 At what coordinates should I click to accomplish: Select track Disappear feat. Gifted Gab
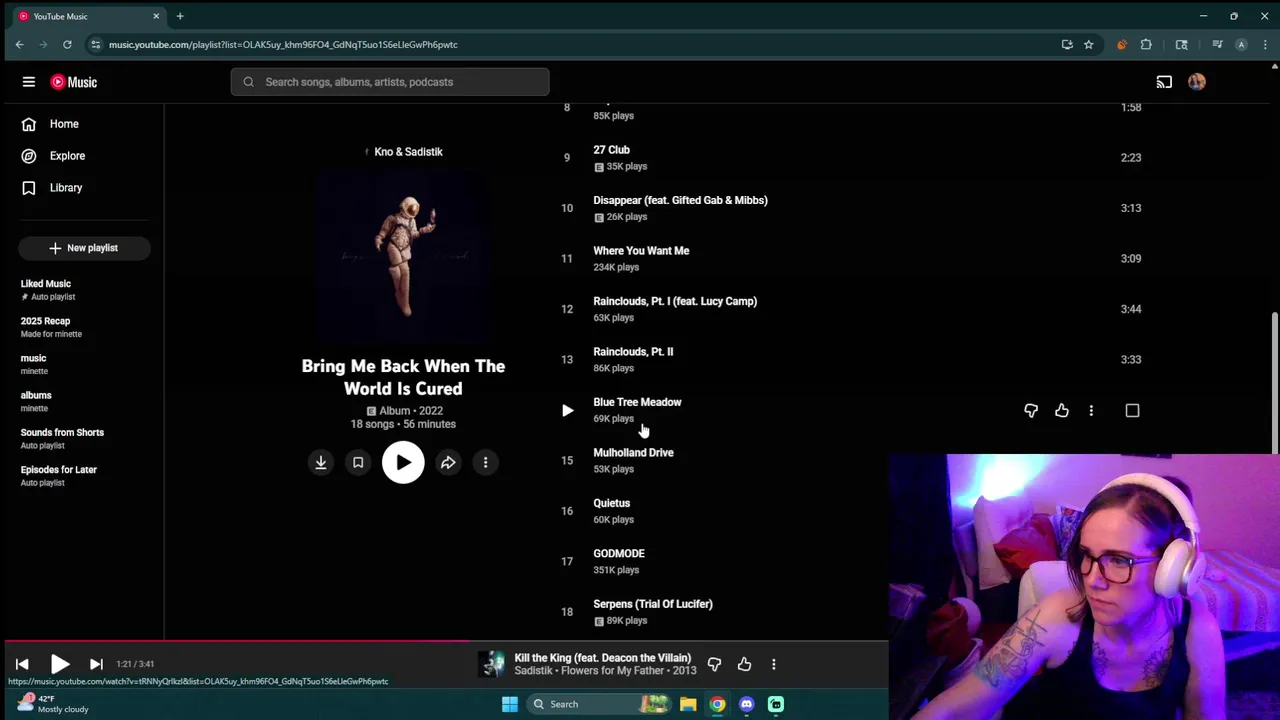point(680,200)
